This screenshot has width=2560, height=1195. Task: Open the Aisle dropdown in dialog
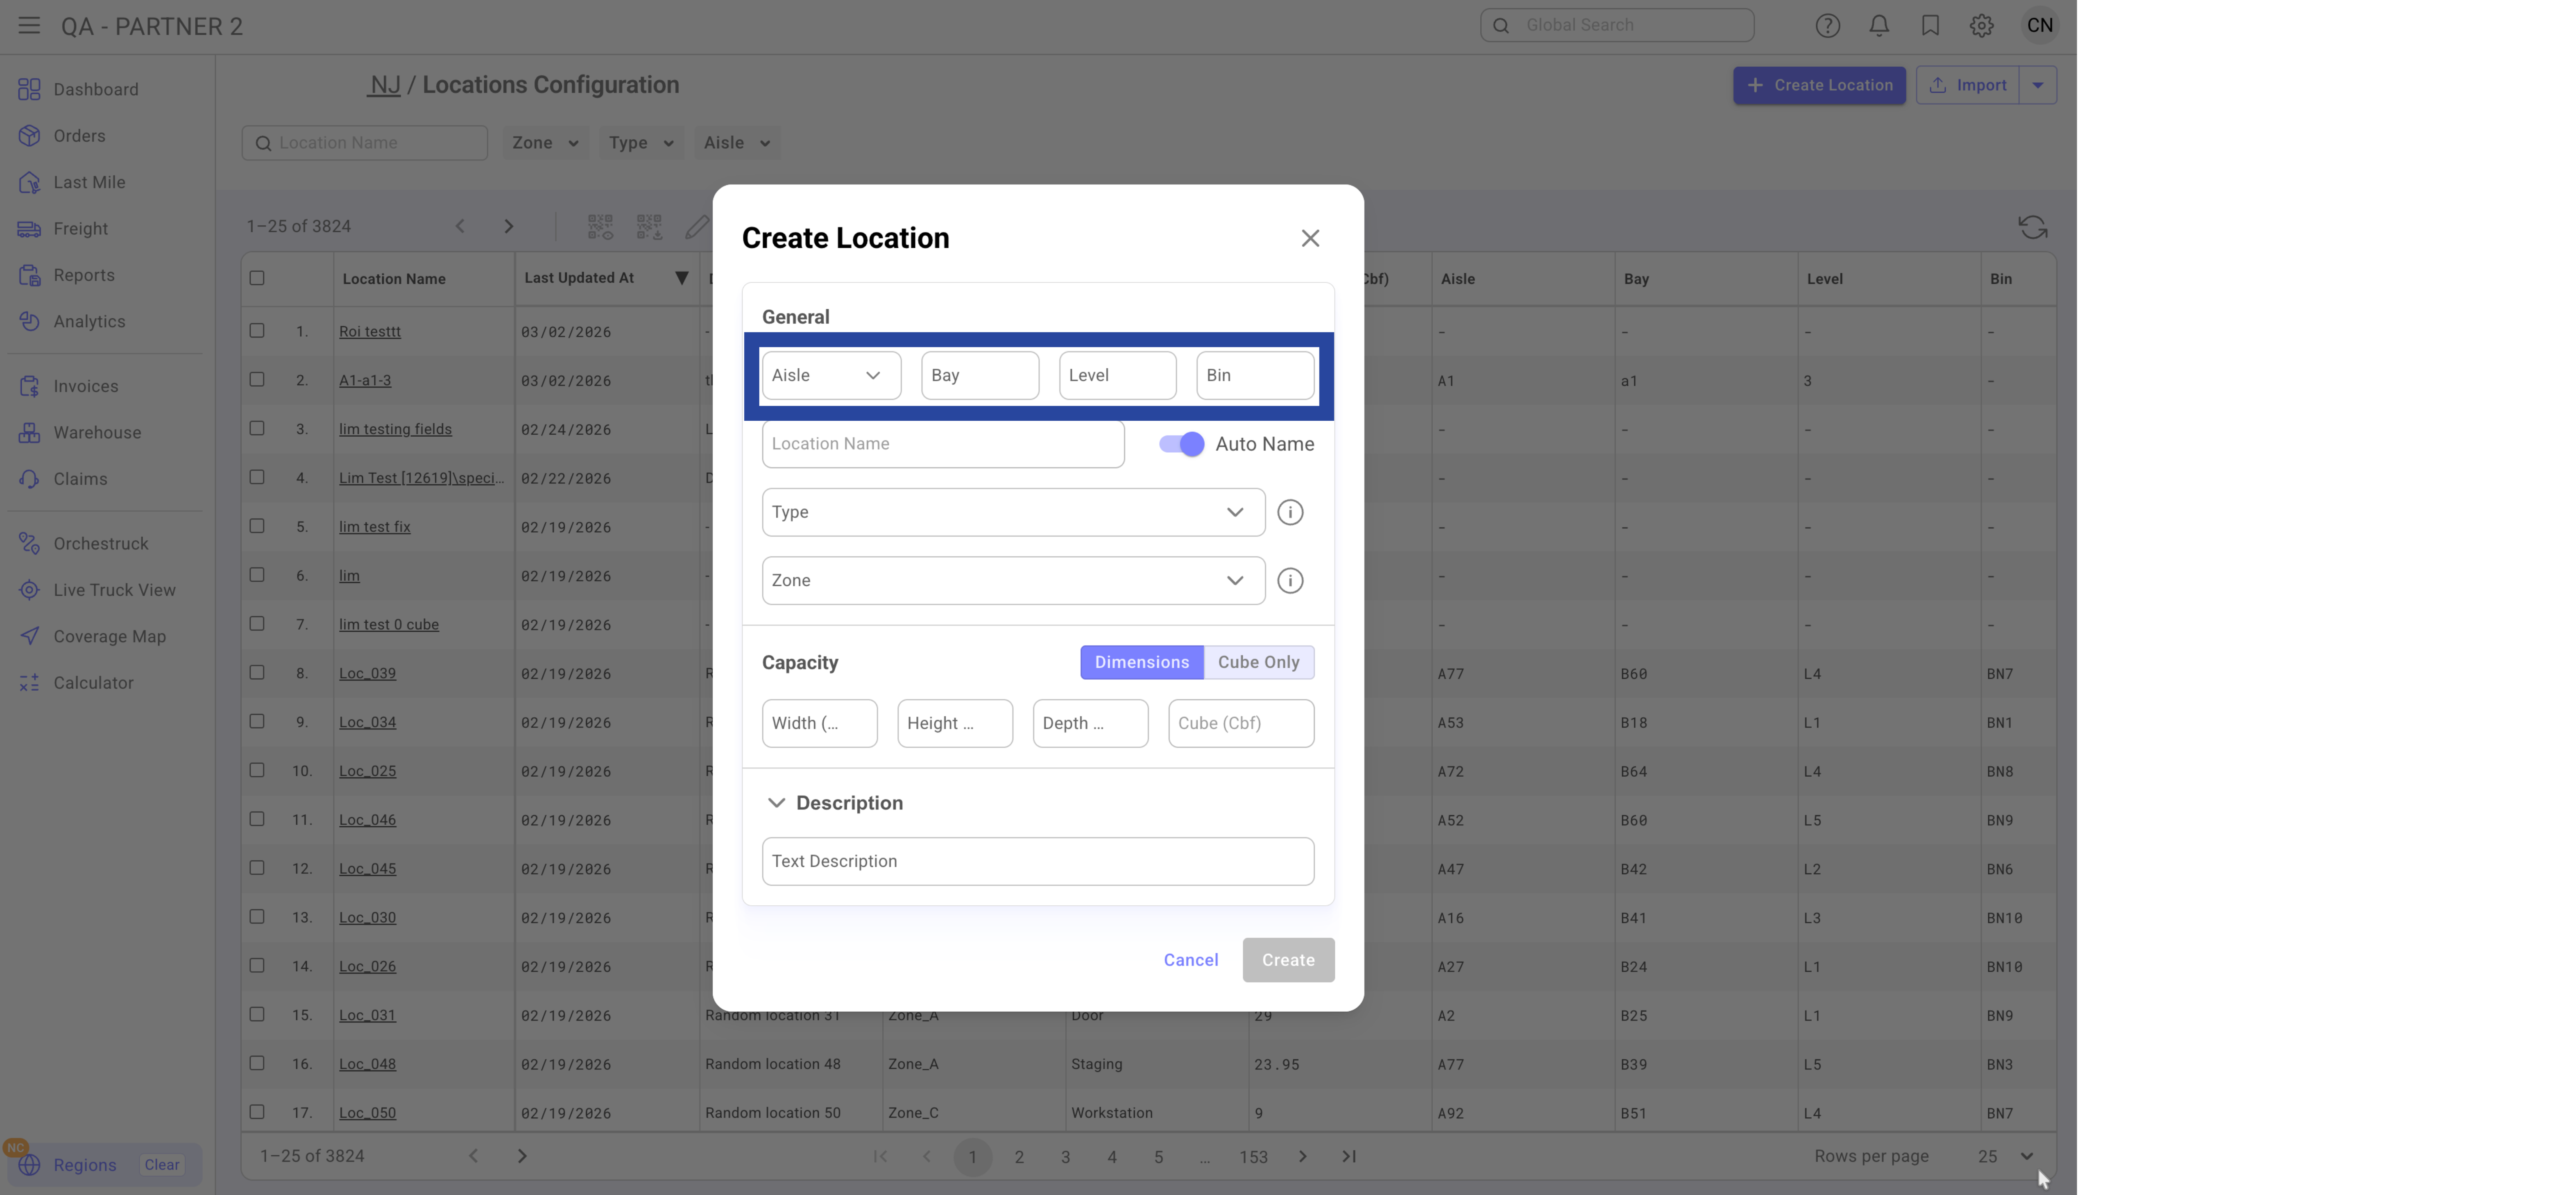(830, 375)
